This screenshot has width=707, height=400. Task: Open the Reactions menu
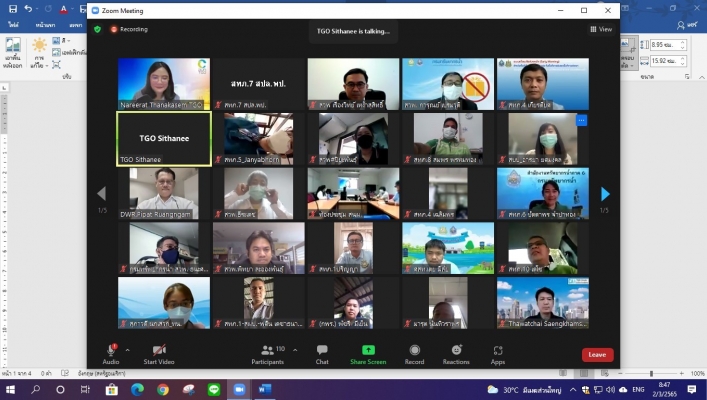point(456,351)
